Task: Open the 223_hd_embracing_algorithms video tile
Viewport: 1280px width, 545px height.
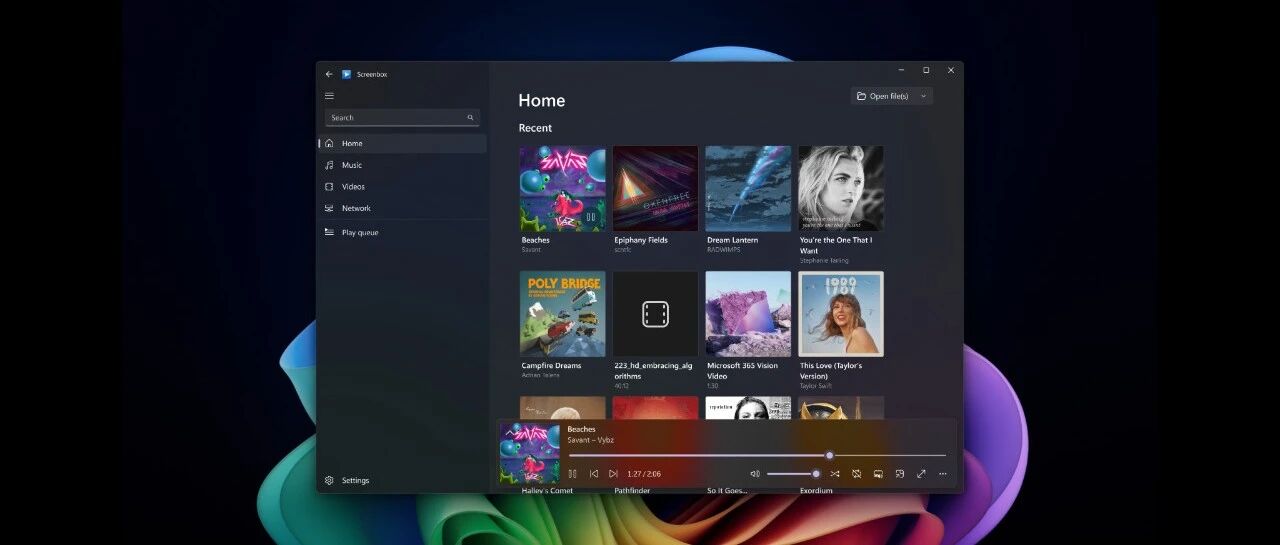Action: pyautogui.click(x=655, y=314)
